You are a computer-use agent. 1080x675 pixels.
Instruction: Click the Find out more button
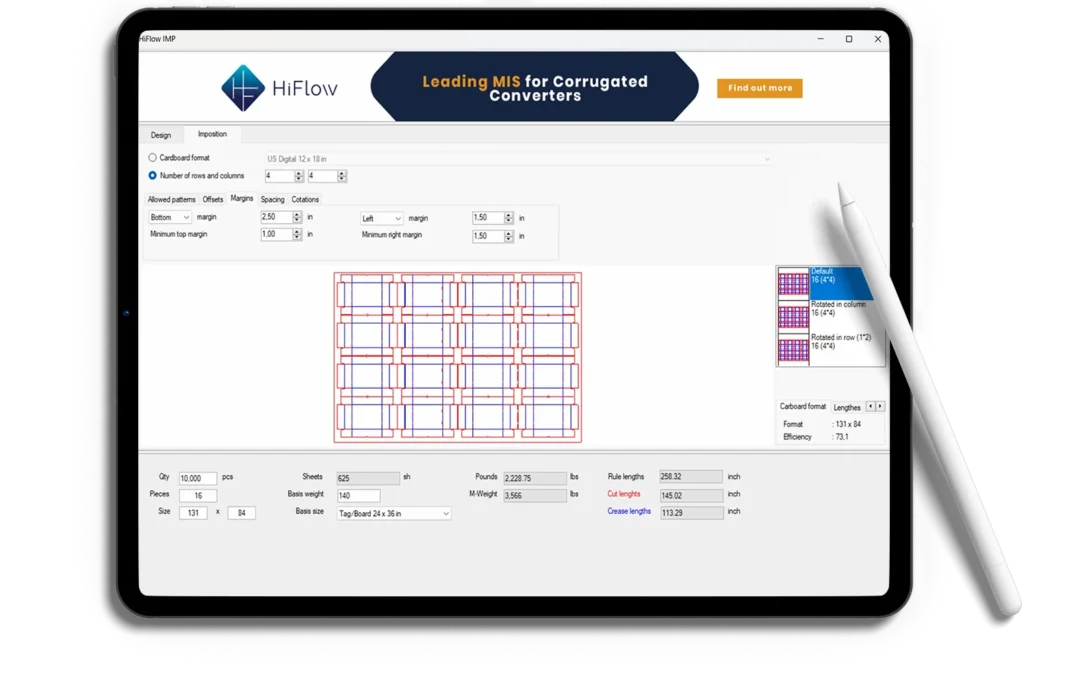[x=759, y=88]
